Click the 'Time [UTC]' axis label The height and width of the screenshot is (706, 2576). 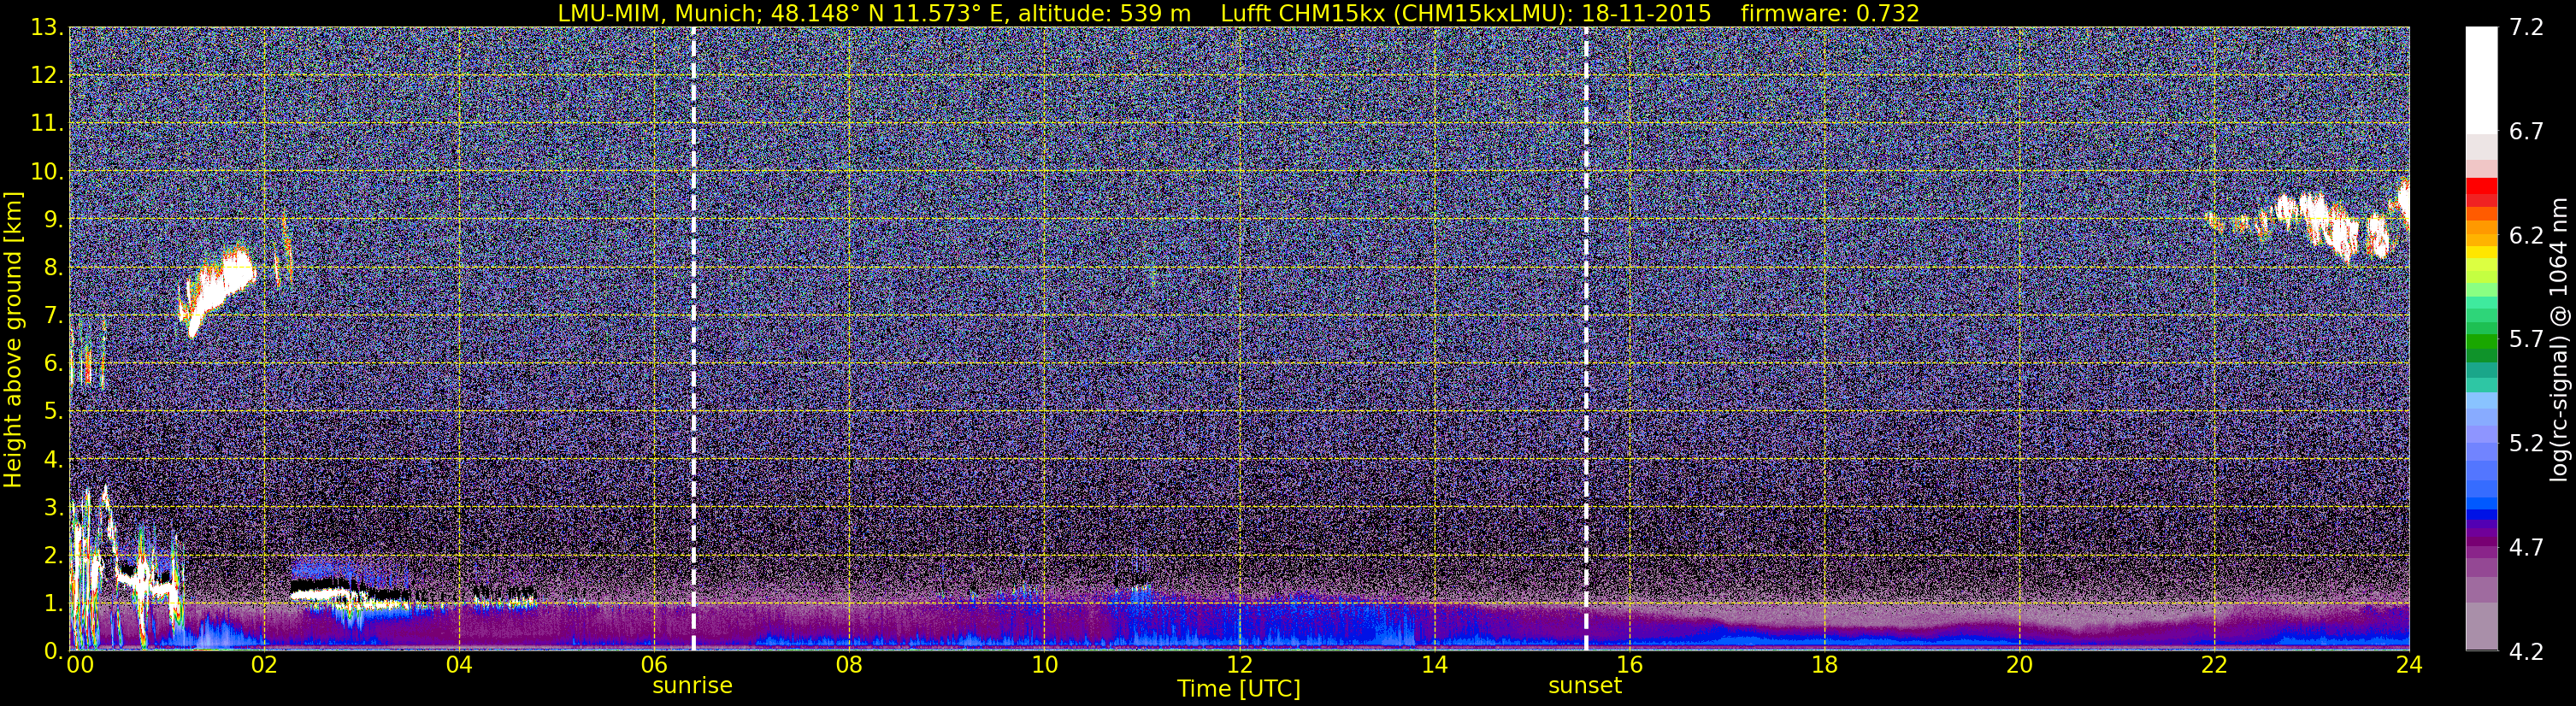pos(1239,689)
